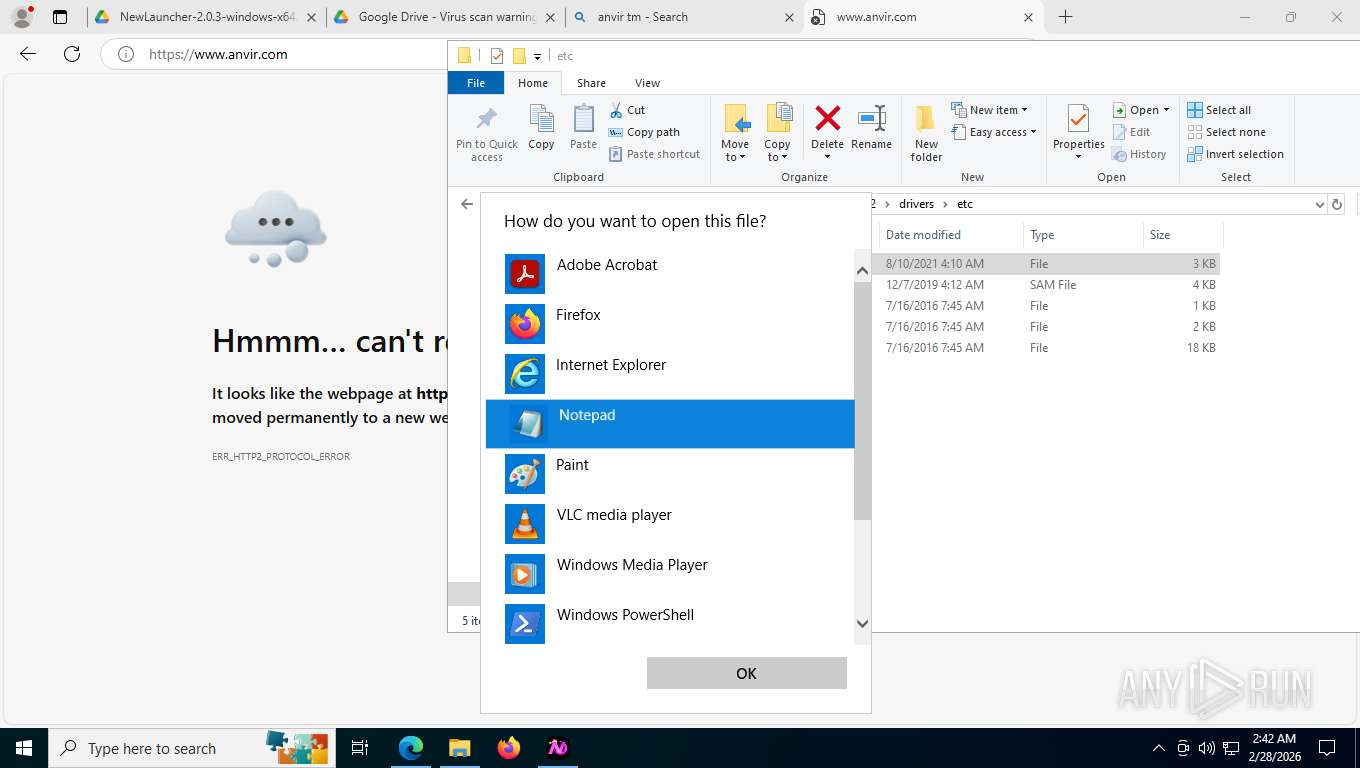This screenshot has width=1360, height=768.
Task: Click Invert selection in ribbon
Action: point(1235,154)
